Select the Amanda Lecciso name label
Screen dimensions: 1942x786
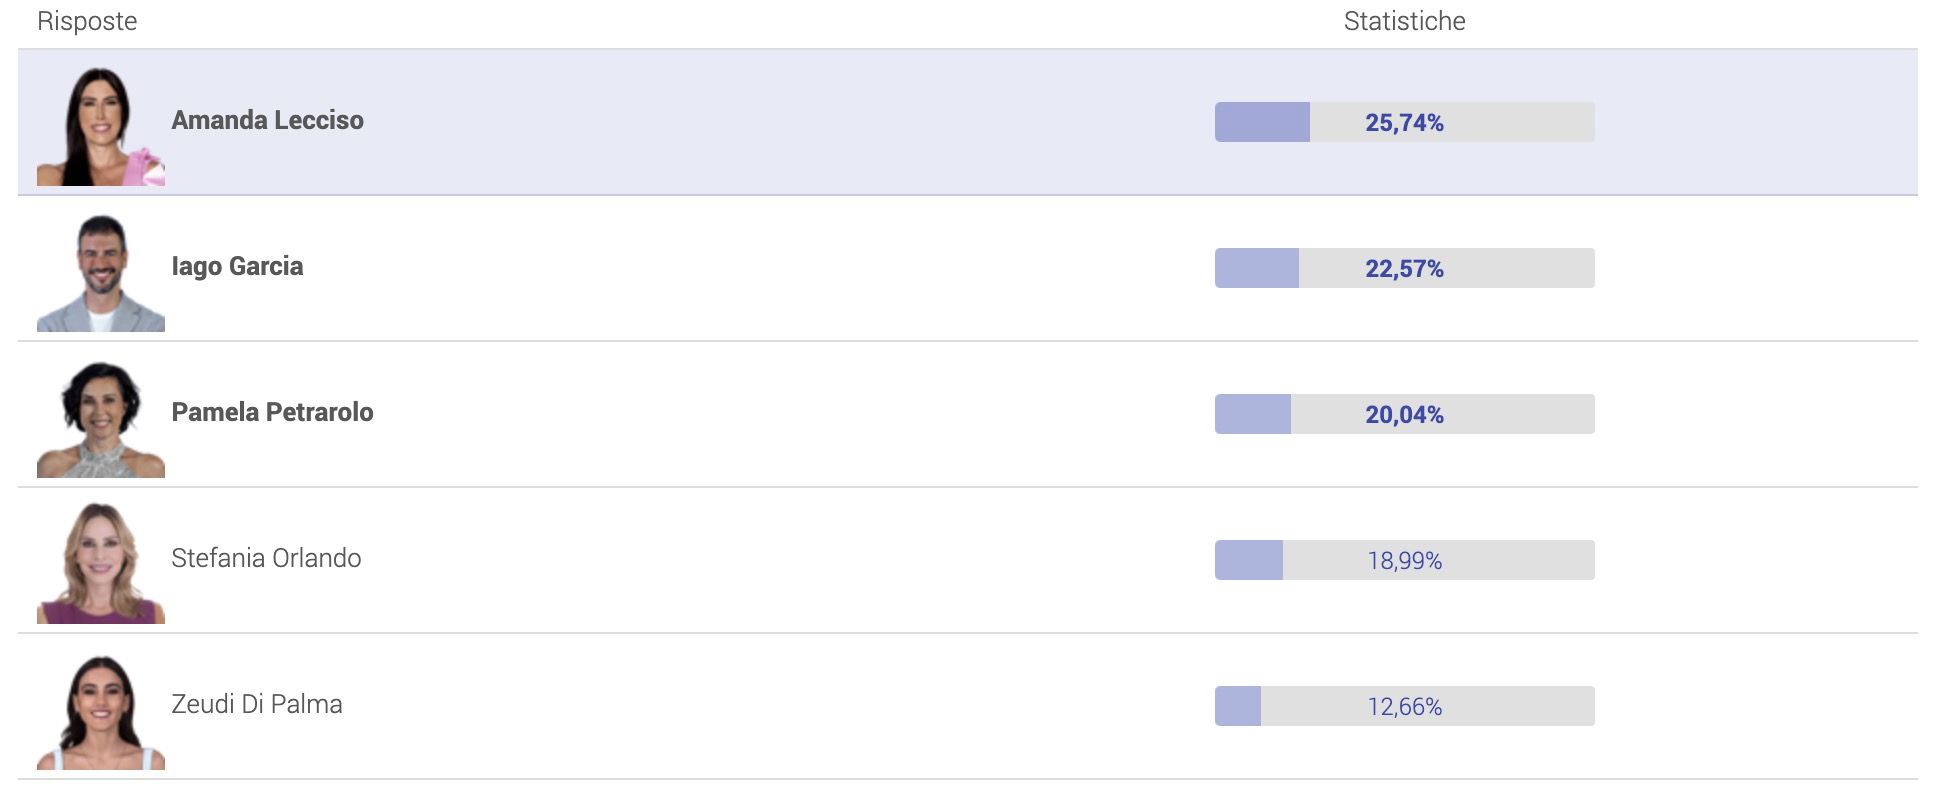[267, 120]
